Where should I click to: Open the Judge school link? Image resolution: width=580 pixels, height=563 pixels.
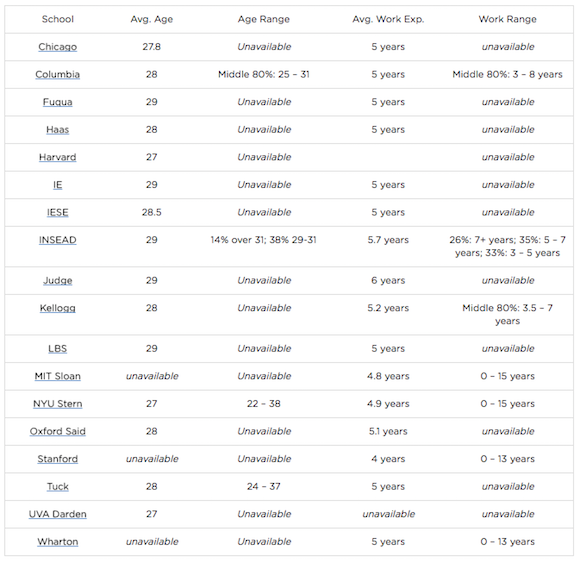[58, 280]
